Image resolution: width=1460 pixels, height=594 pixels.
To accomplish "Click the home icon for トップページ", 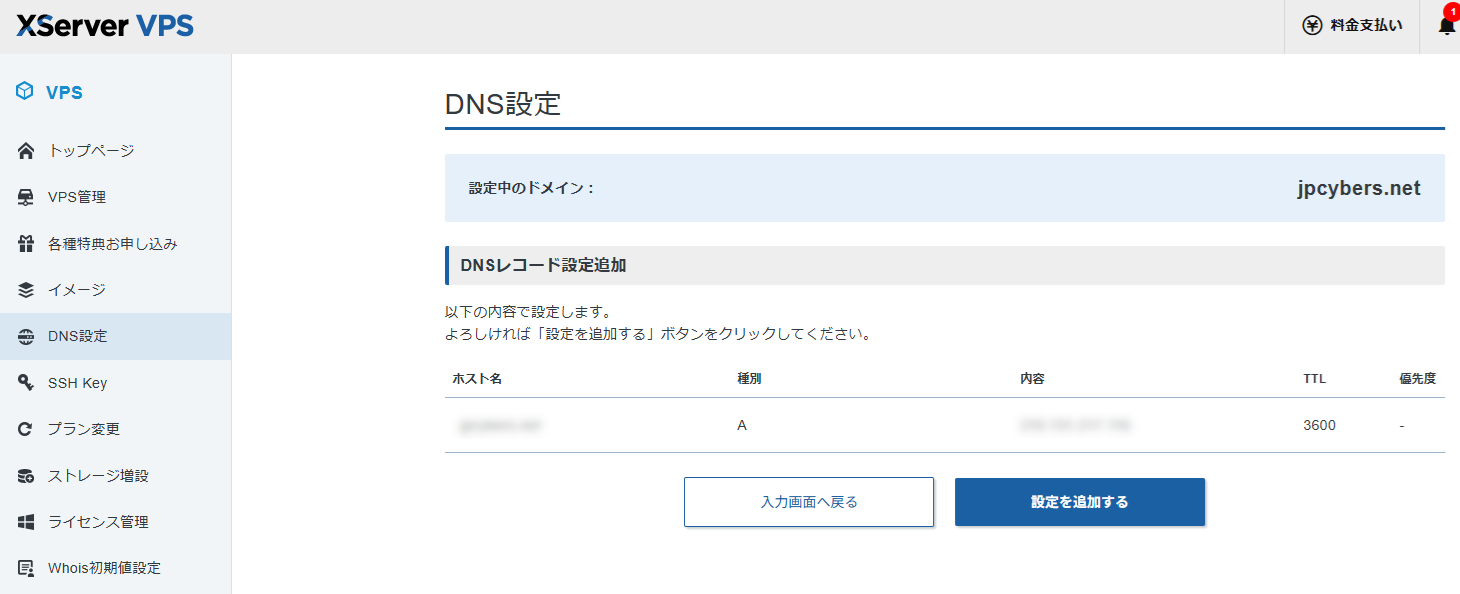I will point(27,151).
